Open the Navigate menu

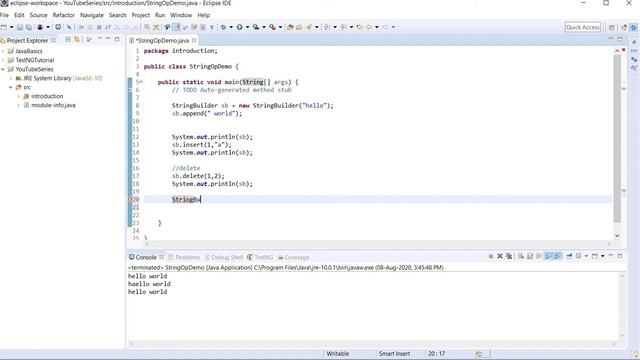click(92, 15)
